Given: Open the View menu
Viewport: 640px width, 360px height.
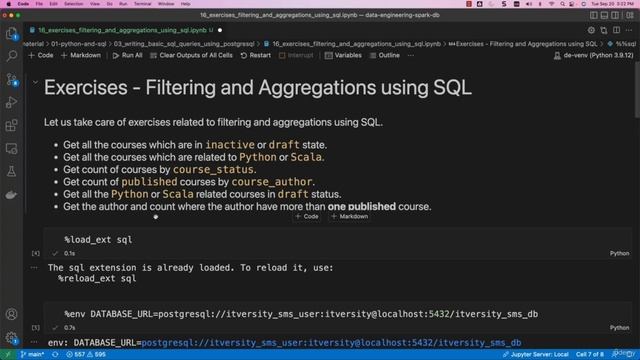Looking at the screenshot, I should (x=95, y=4).
